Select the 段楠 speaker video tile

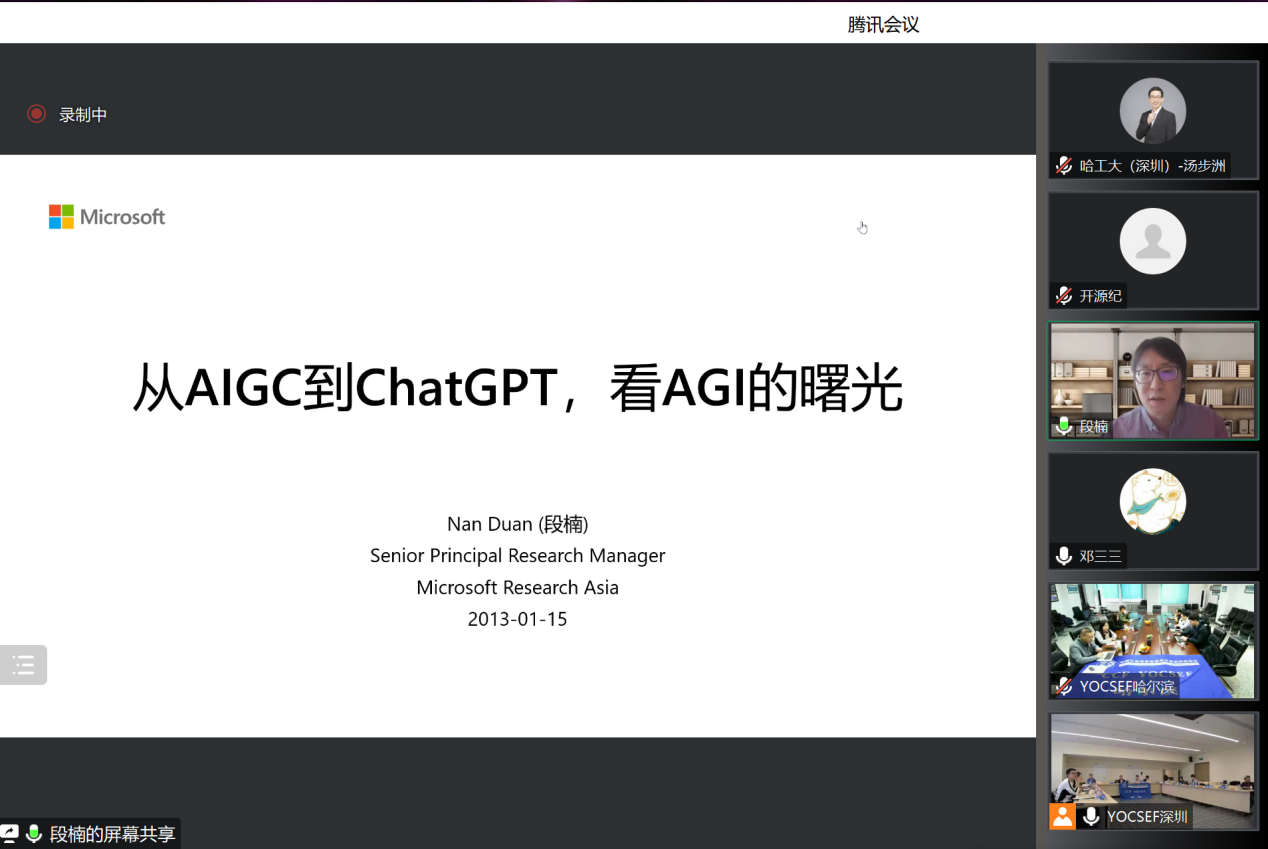click(1153, 381)
